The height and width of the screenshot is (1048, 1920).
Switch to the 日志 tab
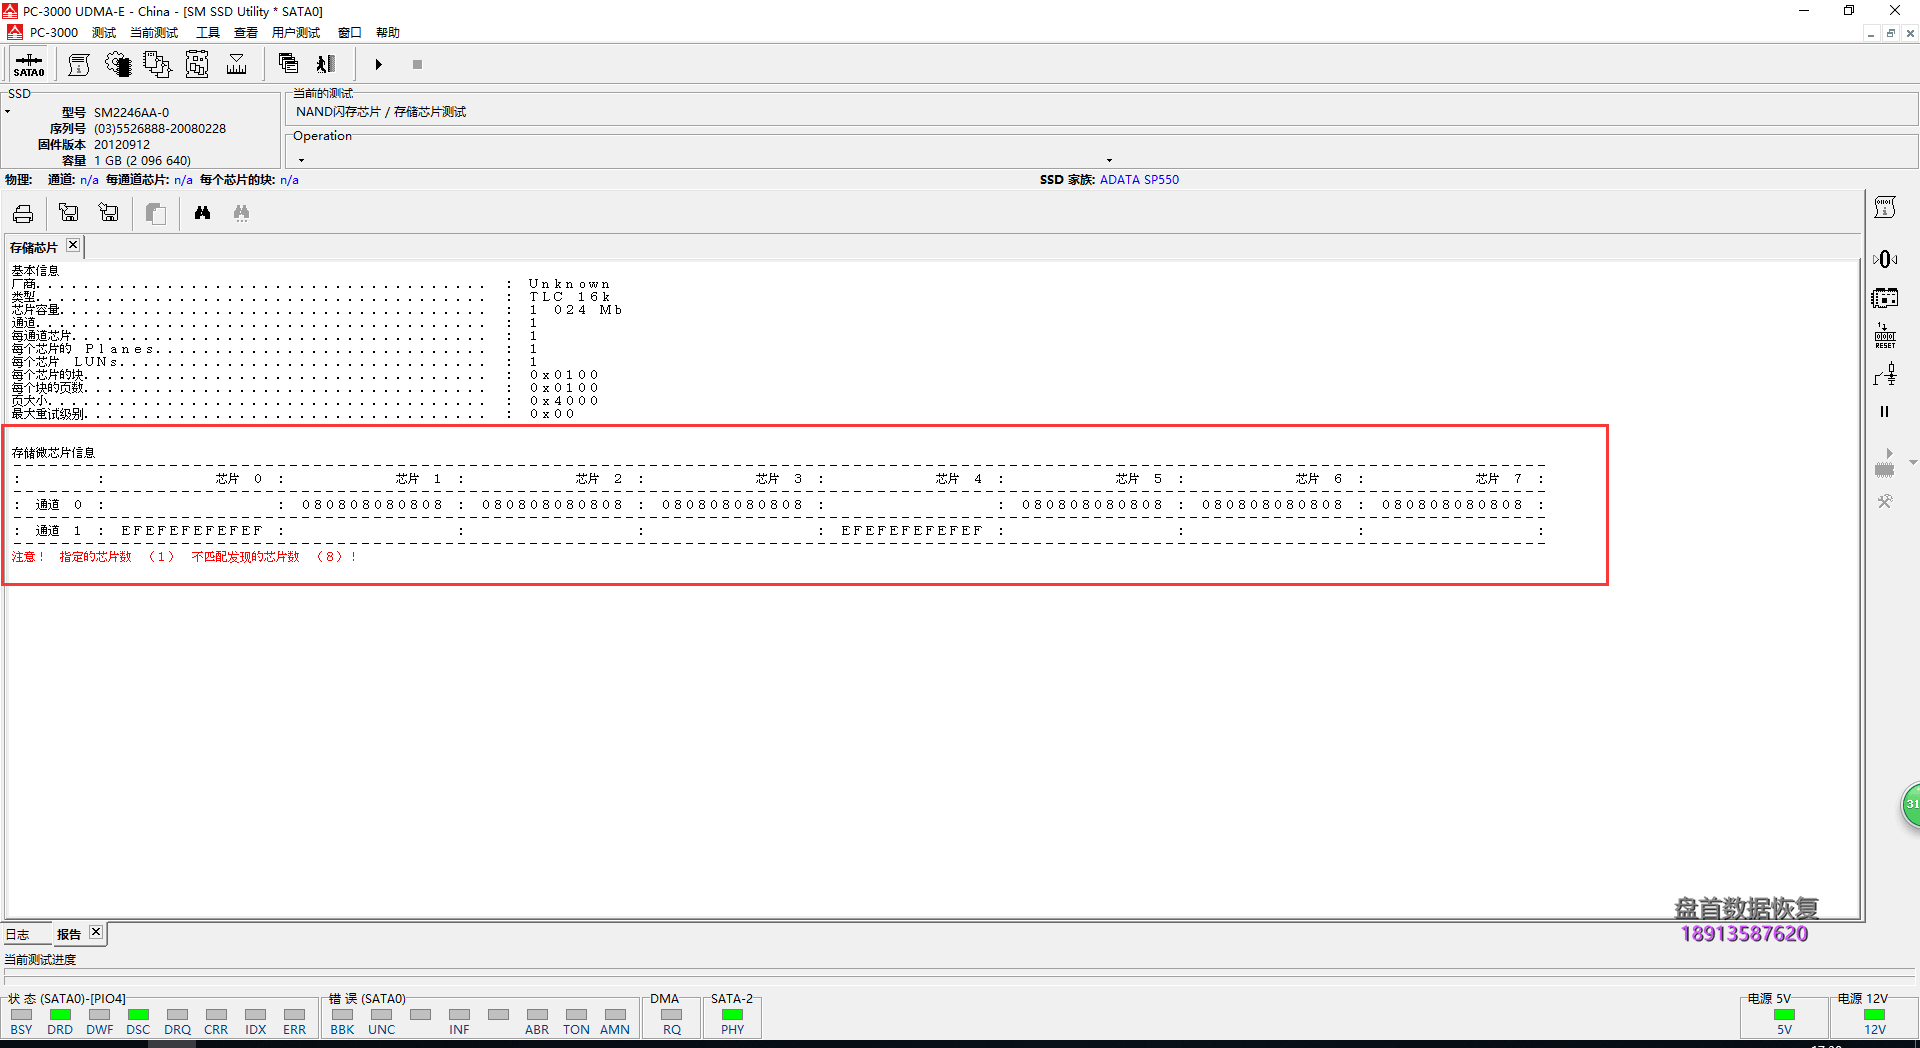point(18,934)
